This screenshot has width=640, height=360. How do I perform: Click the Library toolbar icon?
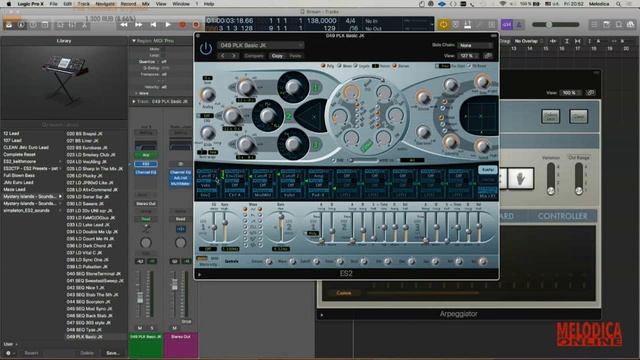pos(9,25)
